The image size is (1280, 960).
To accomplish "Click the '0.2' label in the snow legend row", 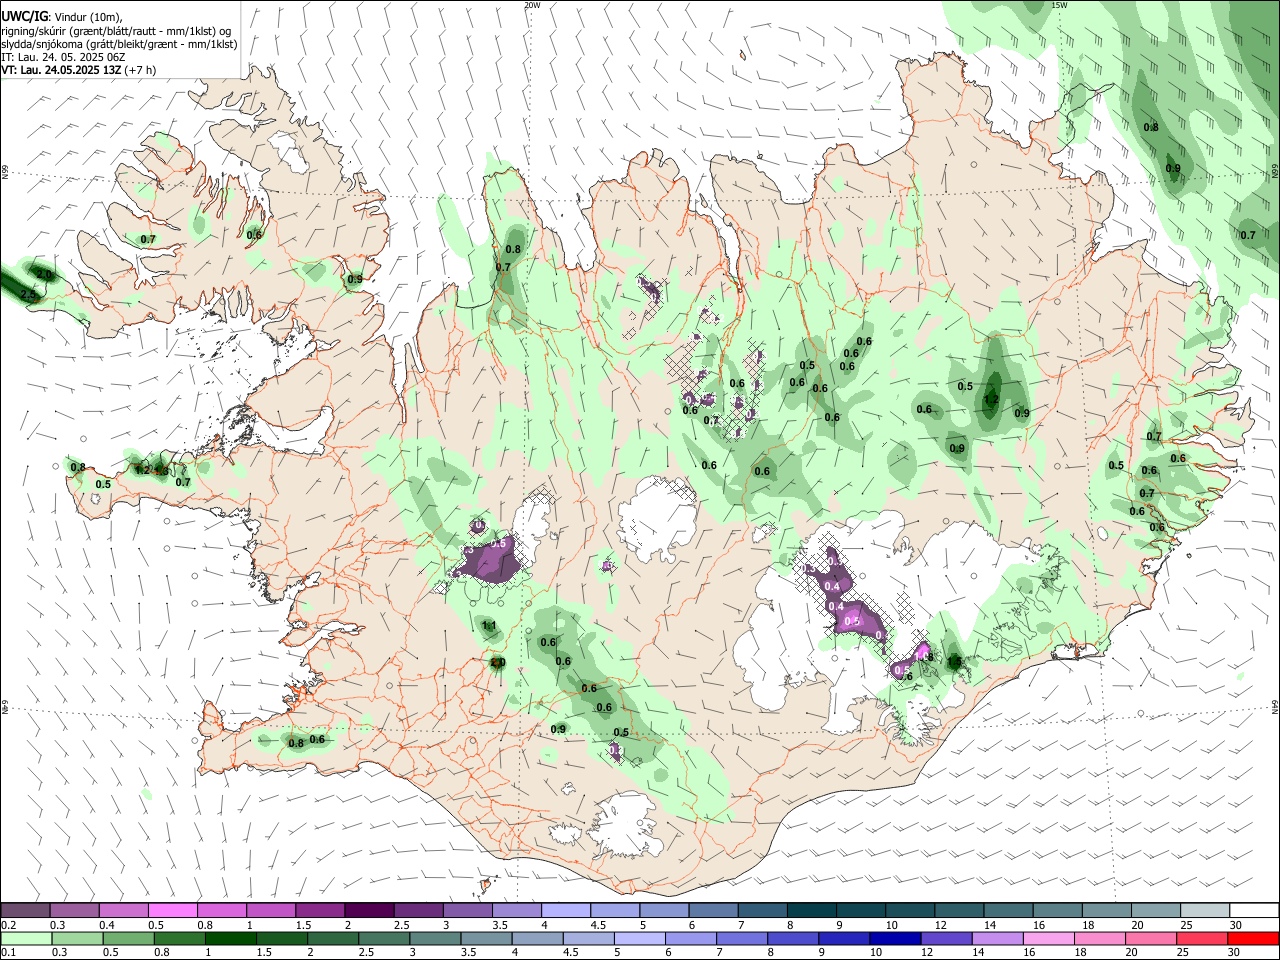I will [x=8, y=925].
